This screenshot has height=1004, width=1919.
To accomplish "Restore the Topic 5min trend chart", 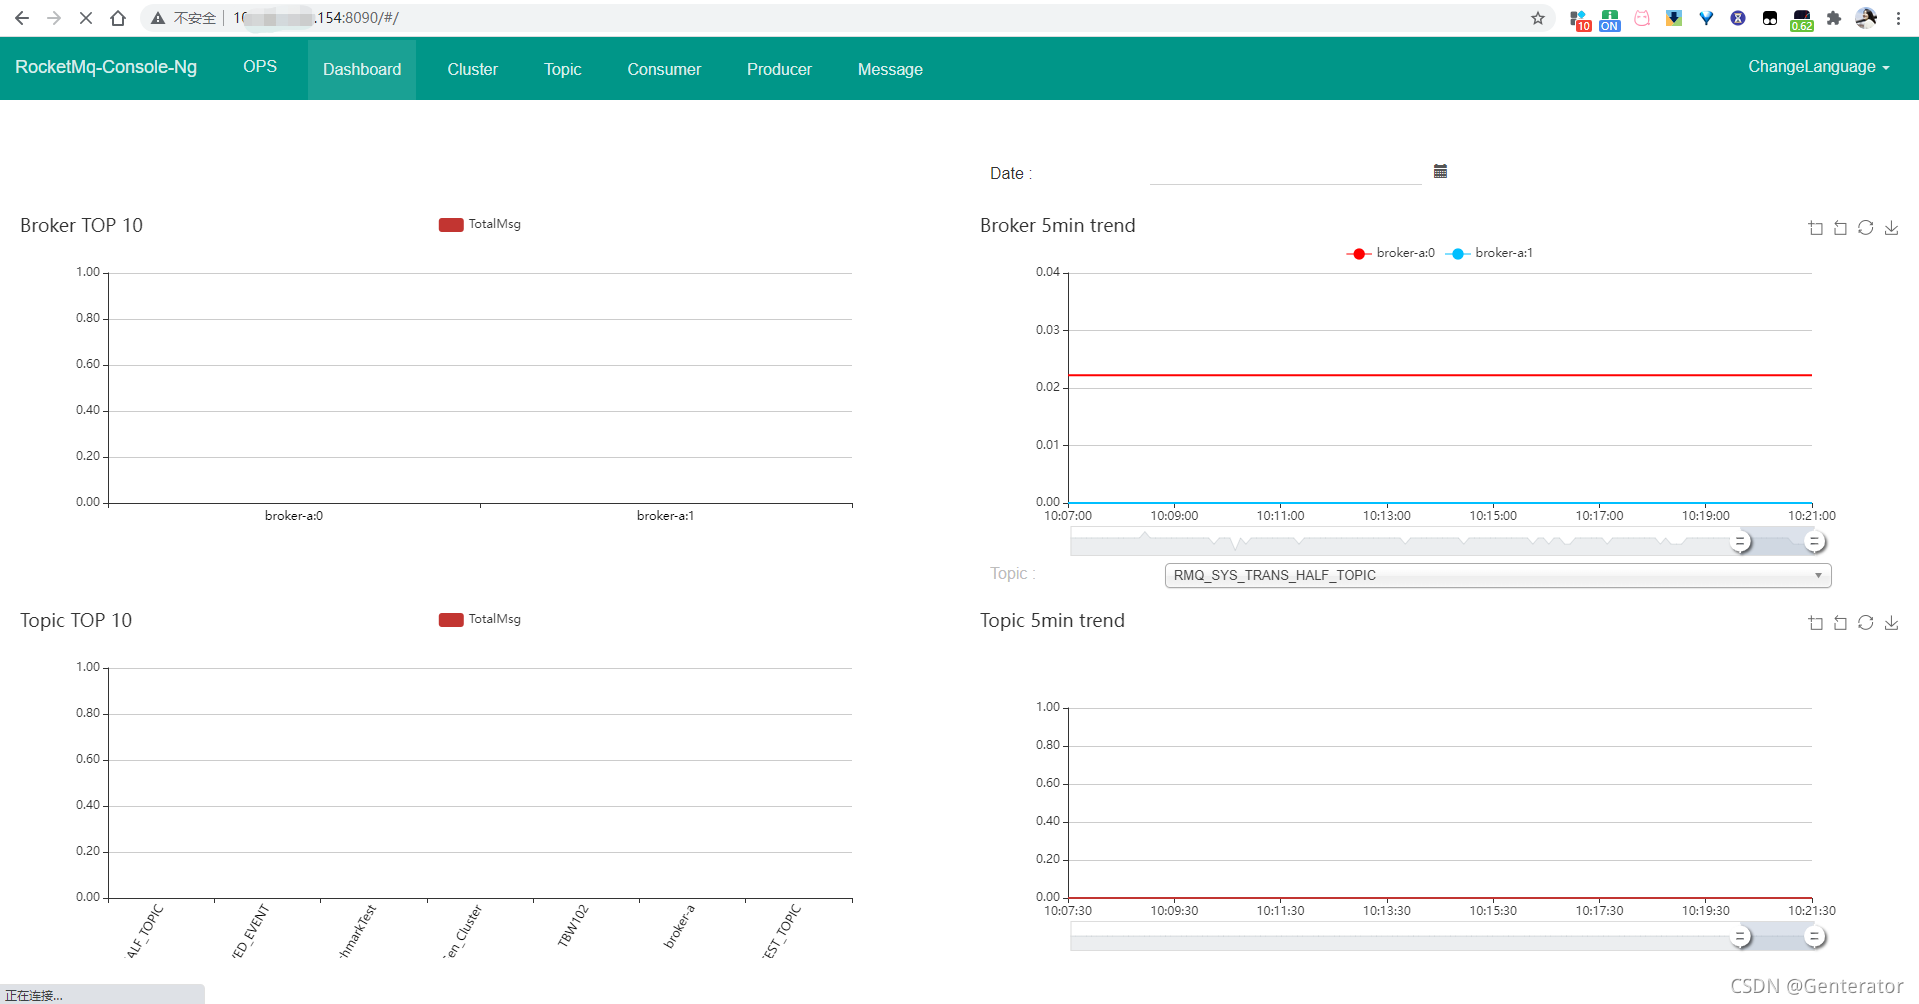I will (1866, 623).
